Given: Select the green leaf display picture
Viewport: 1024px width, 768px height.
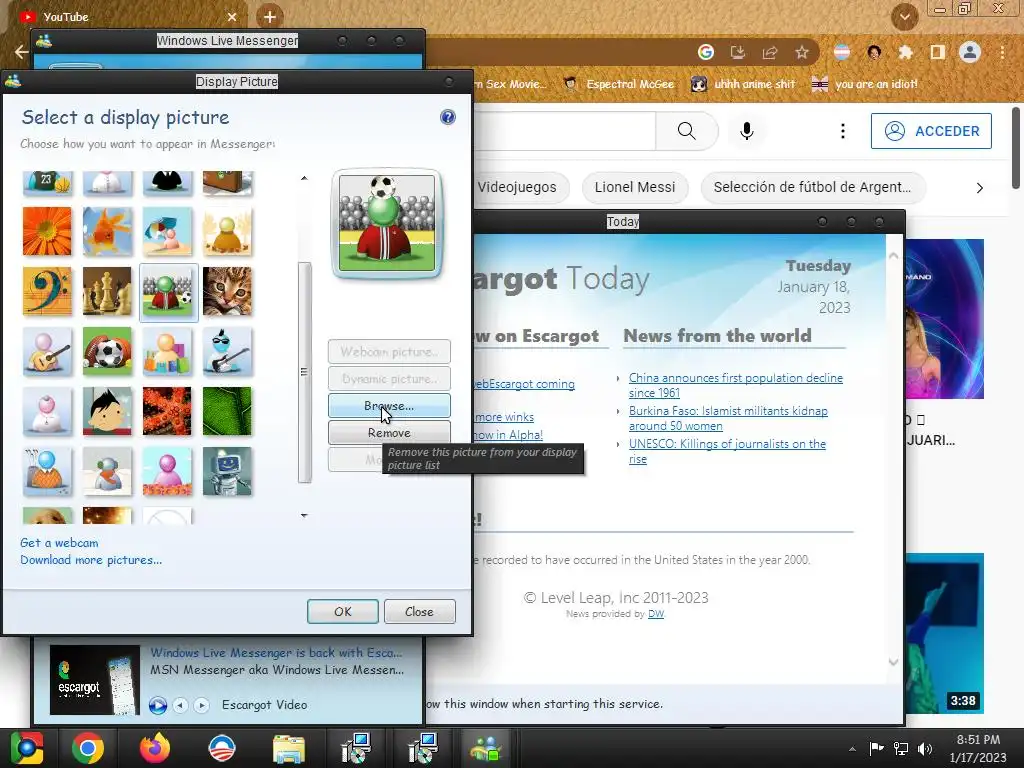Looking at the screenshot, I should [x=227, y=411].
